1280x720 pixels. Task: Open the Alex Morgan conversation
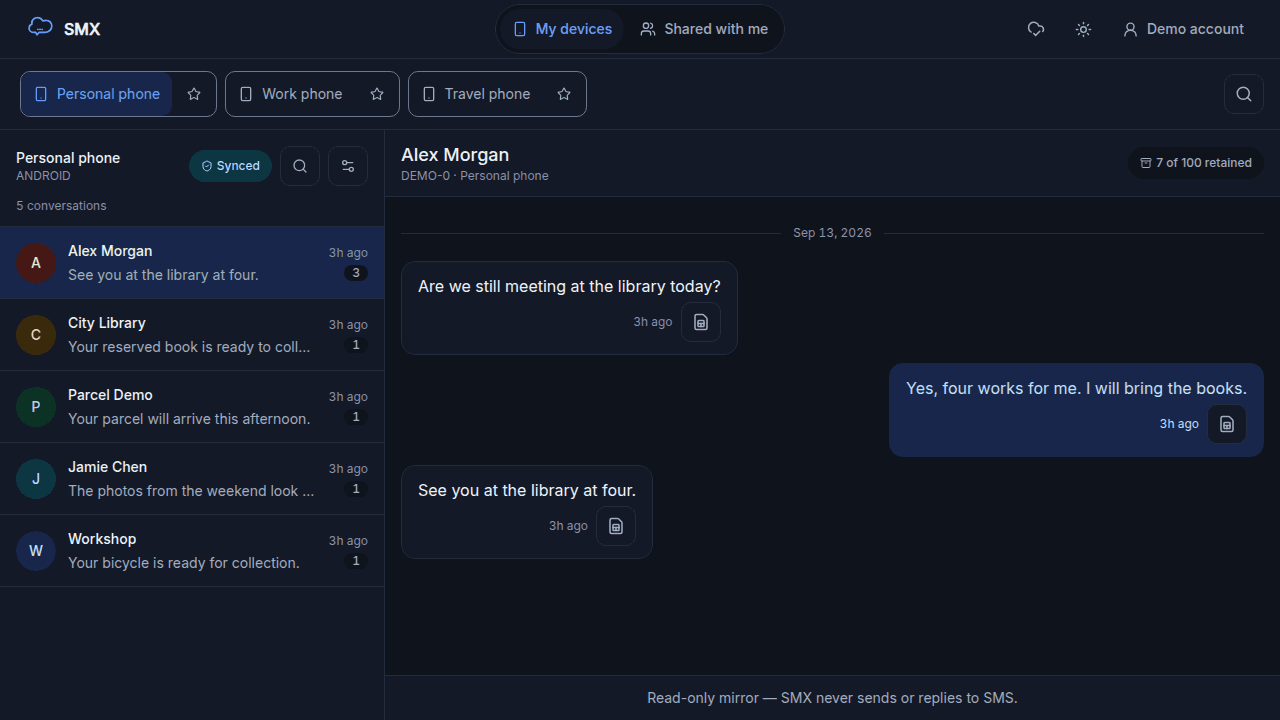(x=192, y=263)
